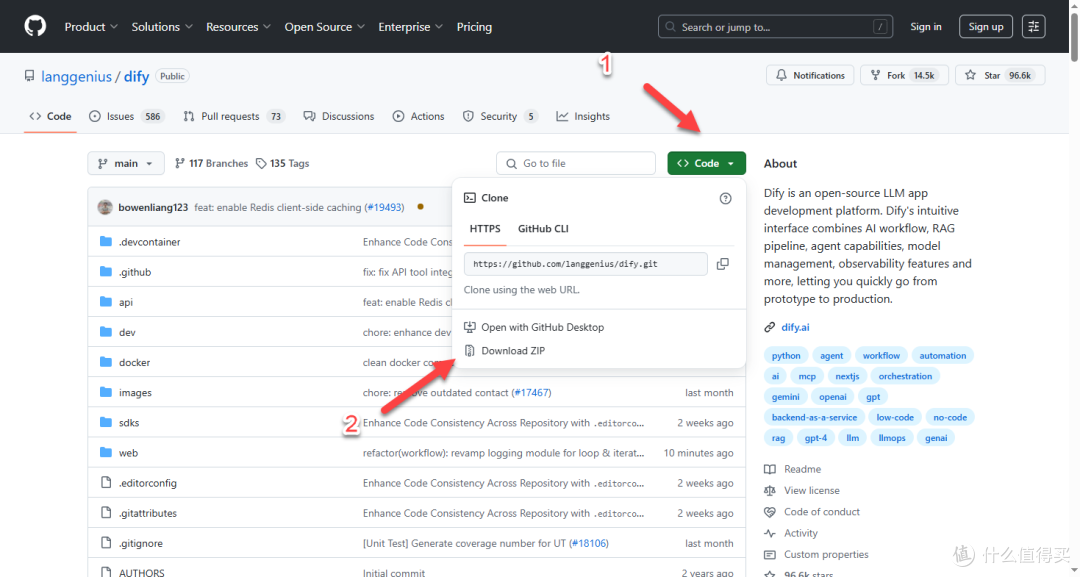The width and height of the screenshot is (1080, 577).
Task: Click the Sign up button
Action: pyautogui.click(x=986, y=27)
